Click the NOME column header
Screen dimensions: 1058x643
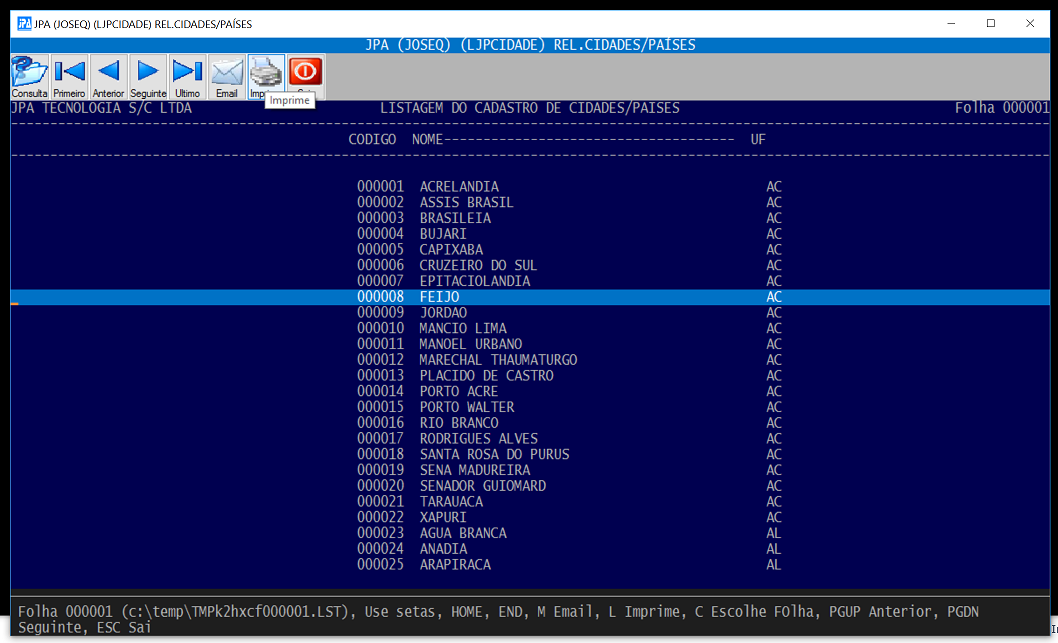tap(427, 139)
